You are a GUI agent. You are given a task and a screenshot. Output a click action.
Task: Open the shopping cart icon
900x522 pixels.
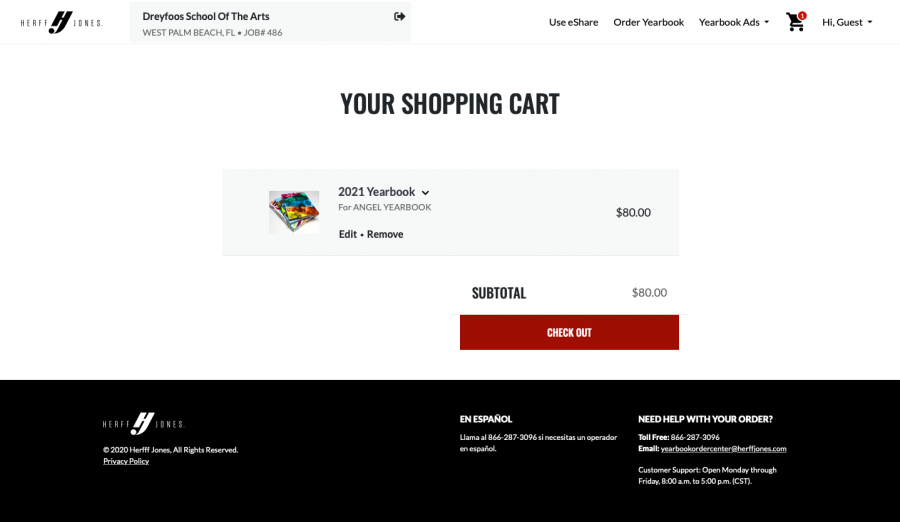[794, 22]
